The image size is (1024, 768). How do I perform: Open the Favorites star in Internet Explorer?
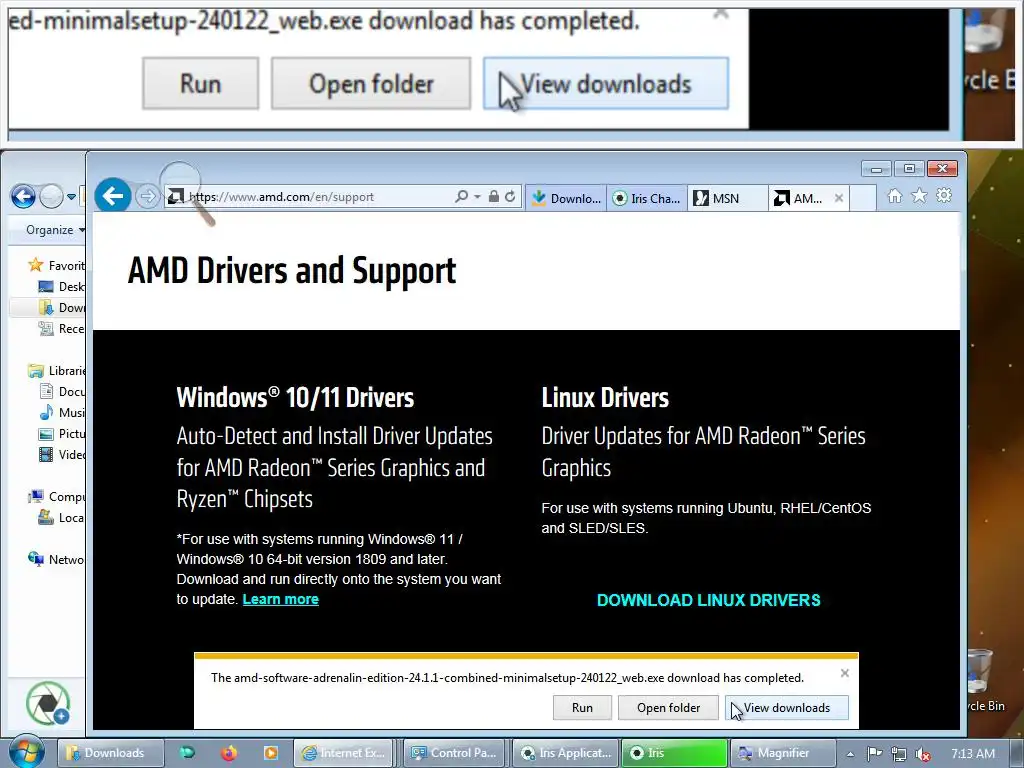click(x=919, y=196)
